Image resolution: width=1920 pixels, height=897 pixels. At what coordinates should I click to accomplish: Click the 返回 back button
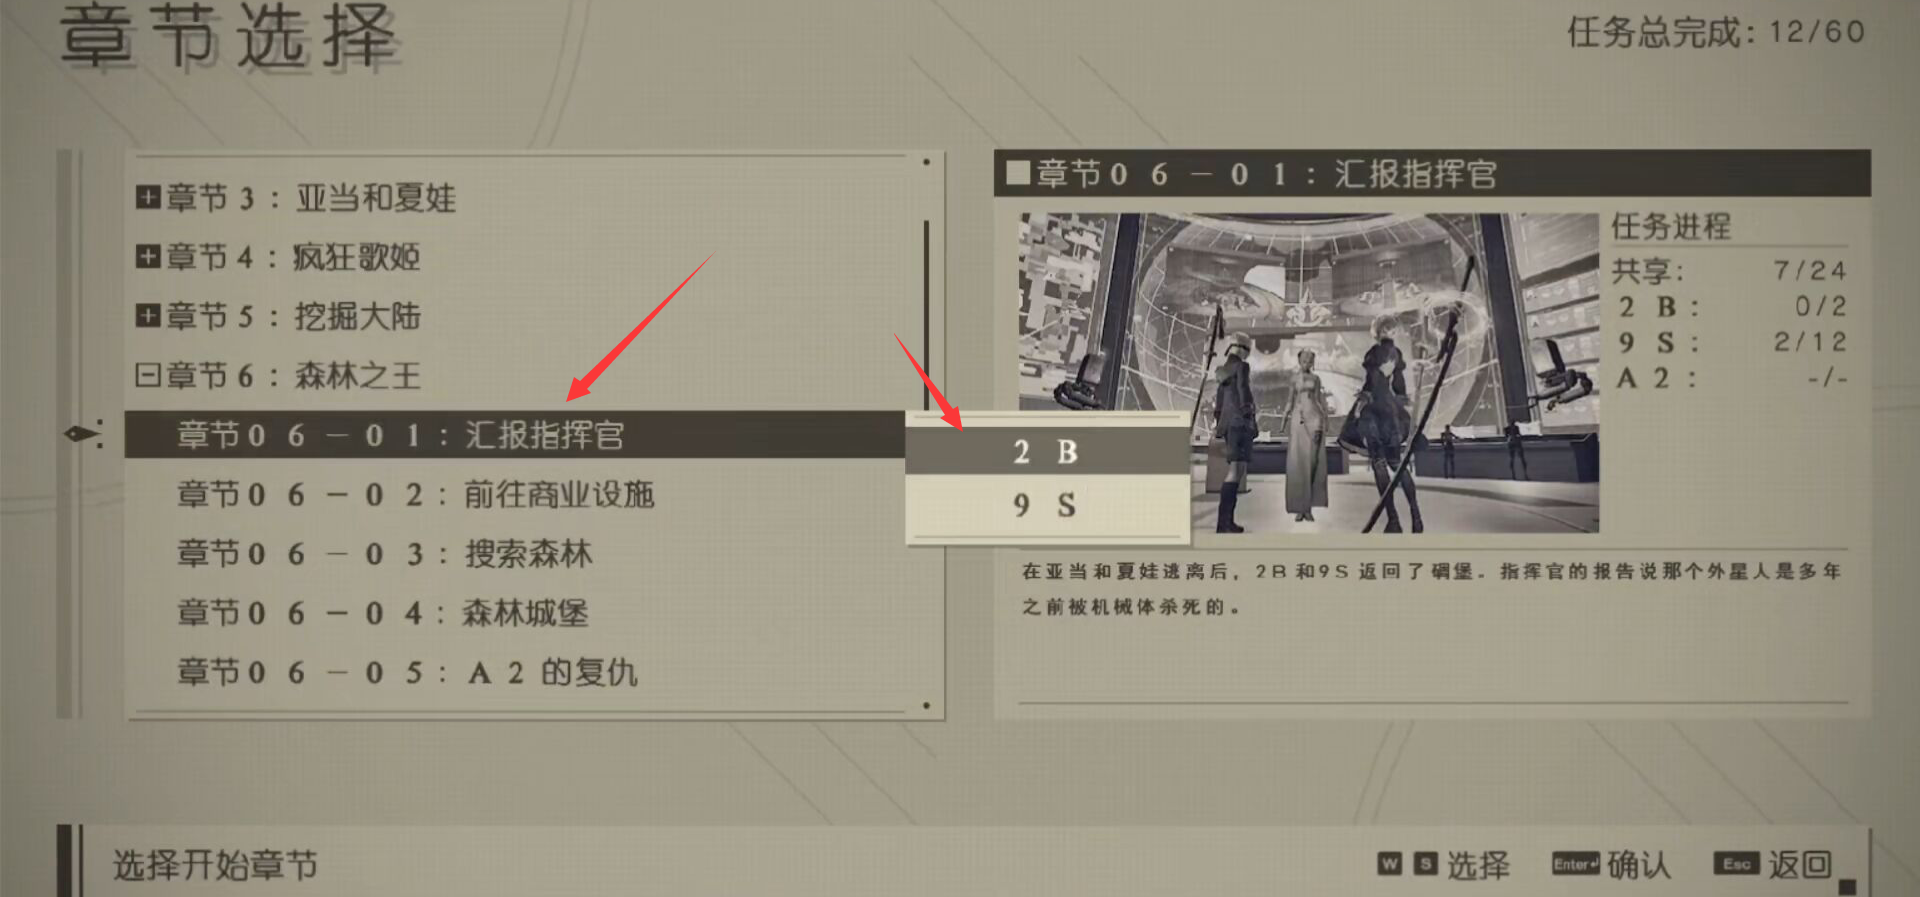tap(1800, 865)
